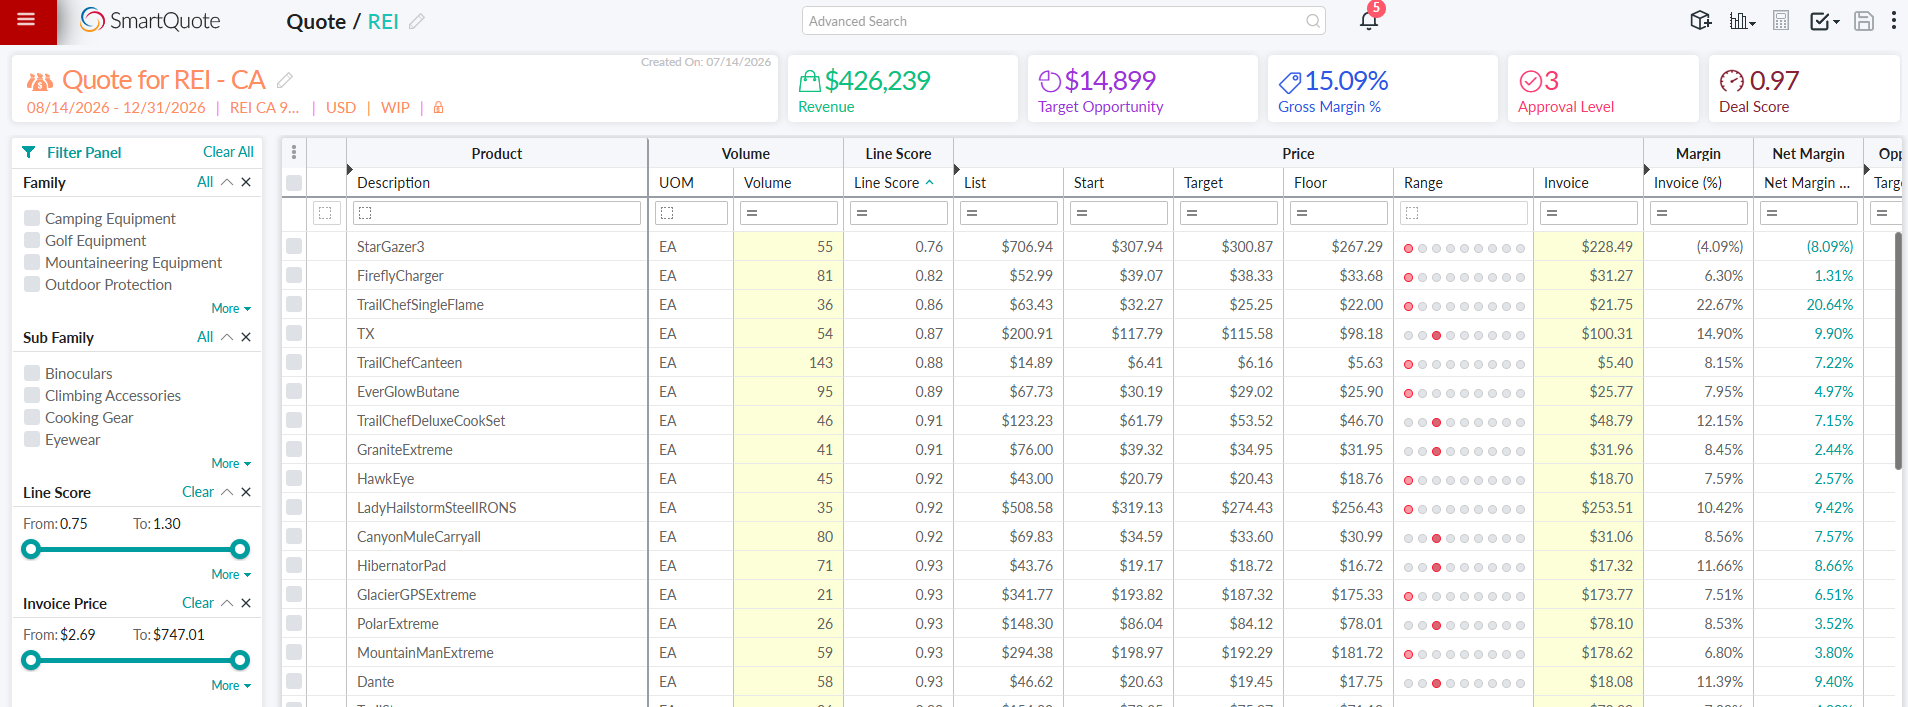Check the Mountaineering Equipment filter
Screen dimensions: 1908x707
tap(32, 262)
